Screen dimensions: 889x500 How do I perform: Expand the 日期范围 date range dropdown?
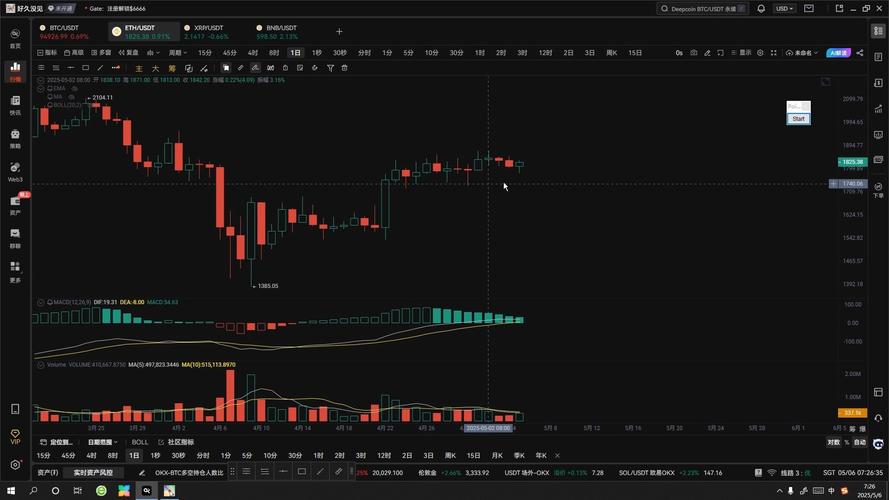pos(102,442)
